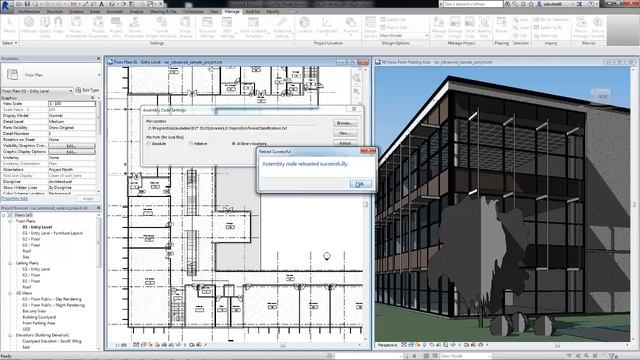Click OK in the Reload Successful dialog

pos(361,184)
